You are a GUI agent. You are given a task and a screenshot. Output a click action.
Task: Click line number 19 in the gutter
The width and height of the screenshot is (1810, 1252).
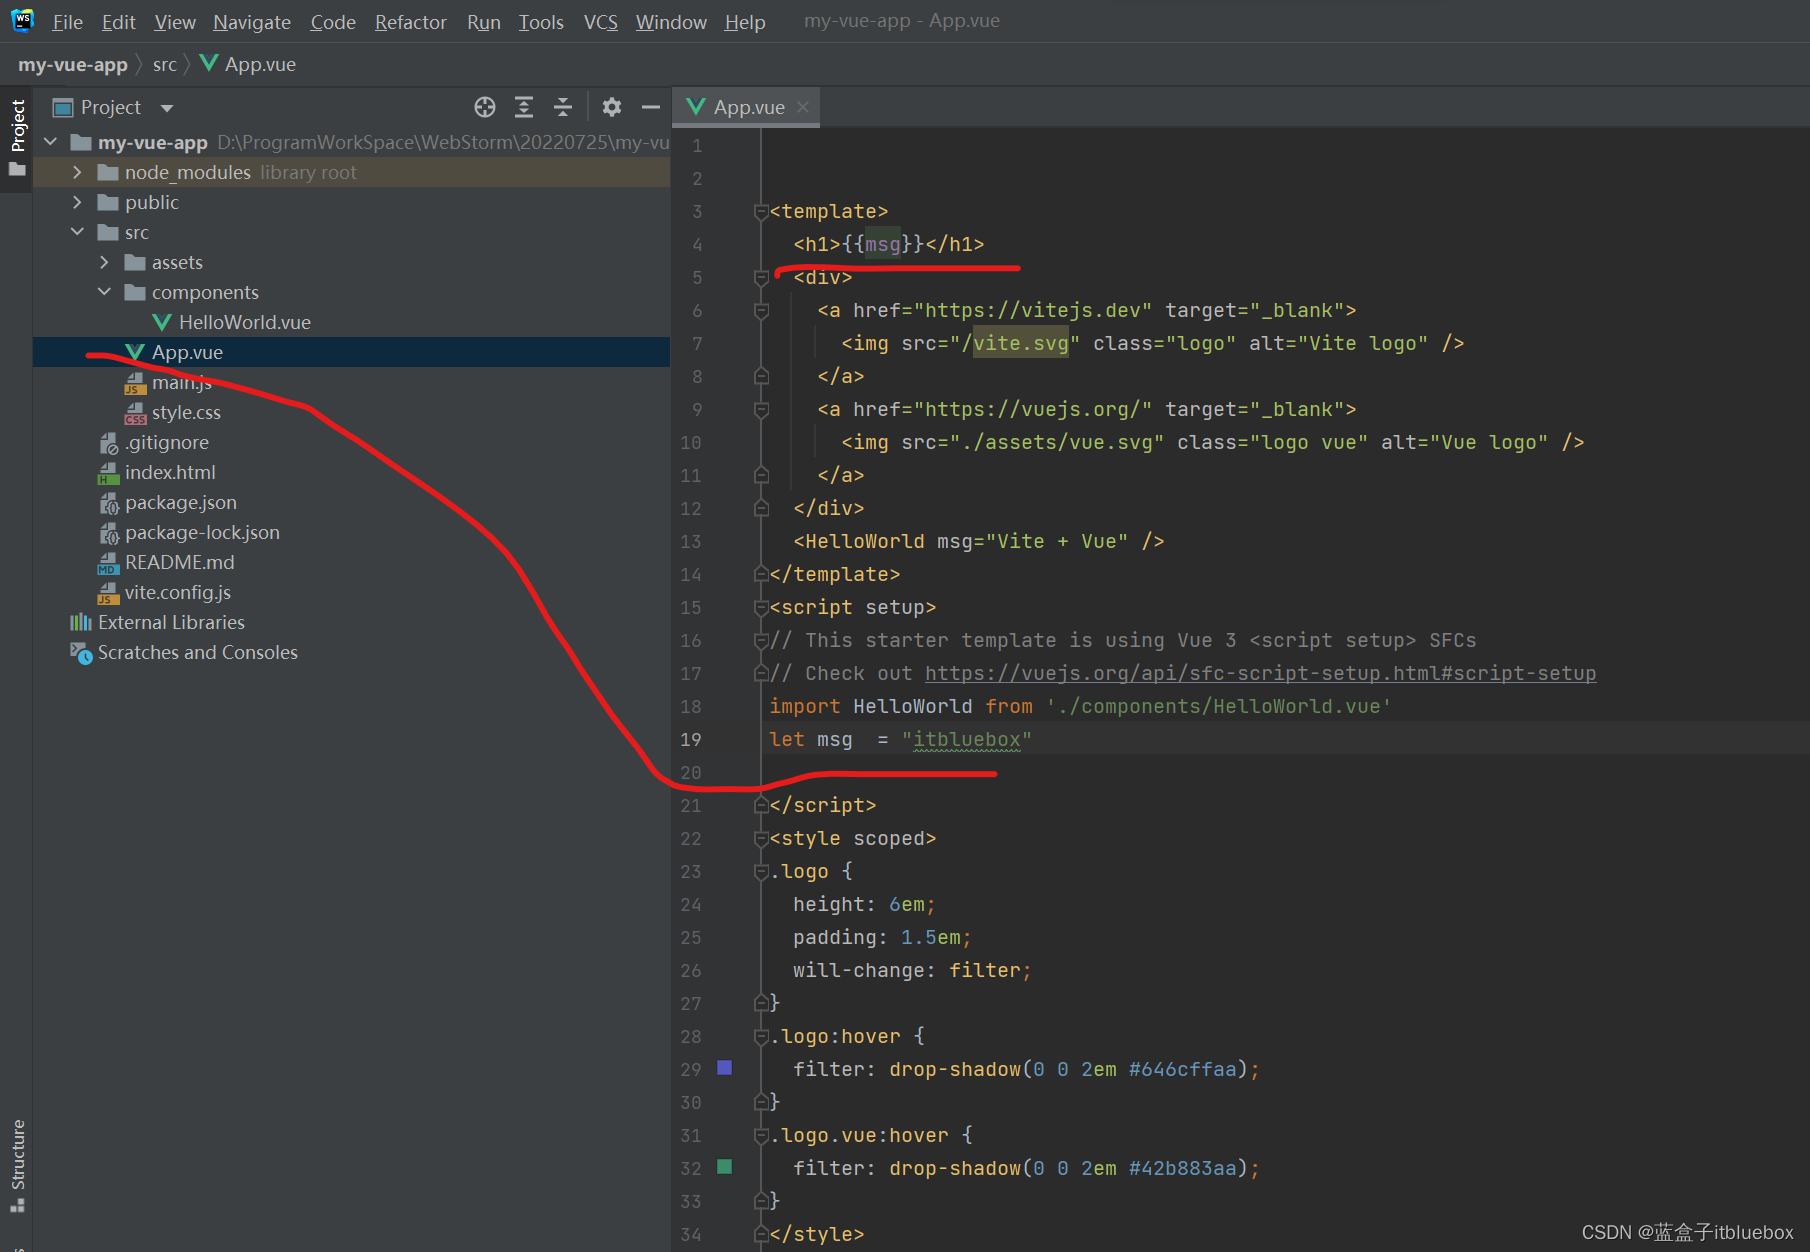(x=691, y=740)
